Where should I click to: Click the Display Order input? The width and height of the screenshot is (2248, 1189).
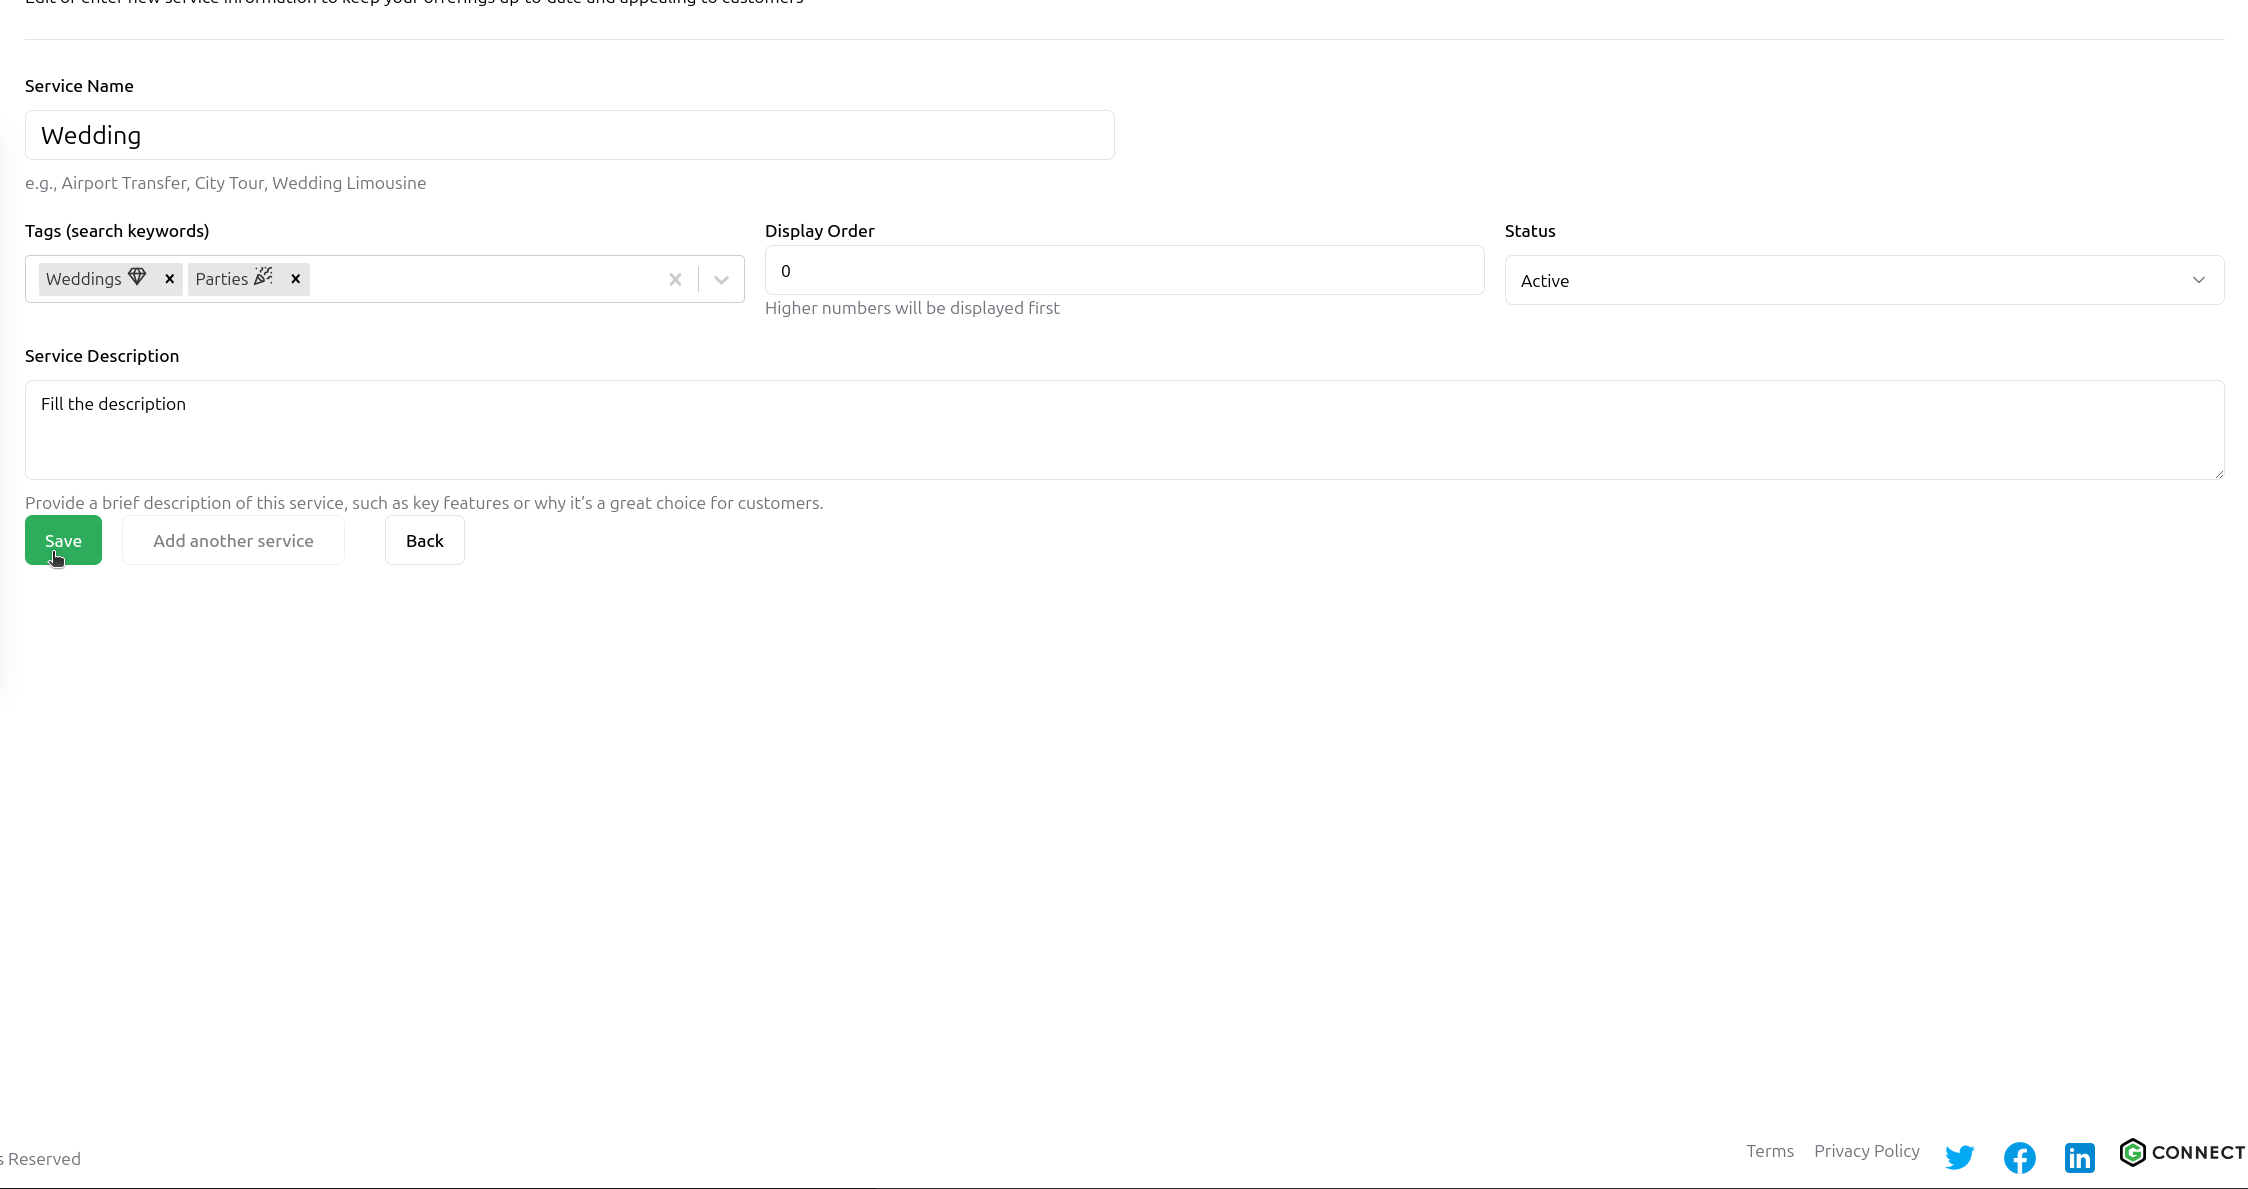(1123, 271)
